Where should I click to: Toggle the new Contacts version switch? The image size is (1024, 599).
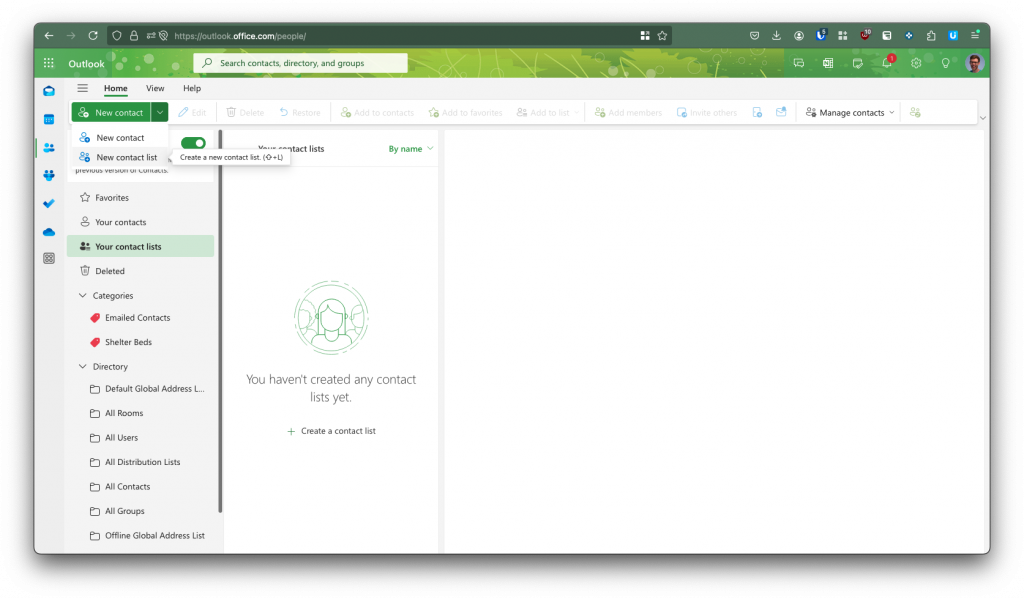(193, 143)
